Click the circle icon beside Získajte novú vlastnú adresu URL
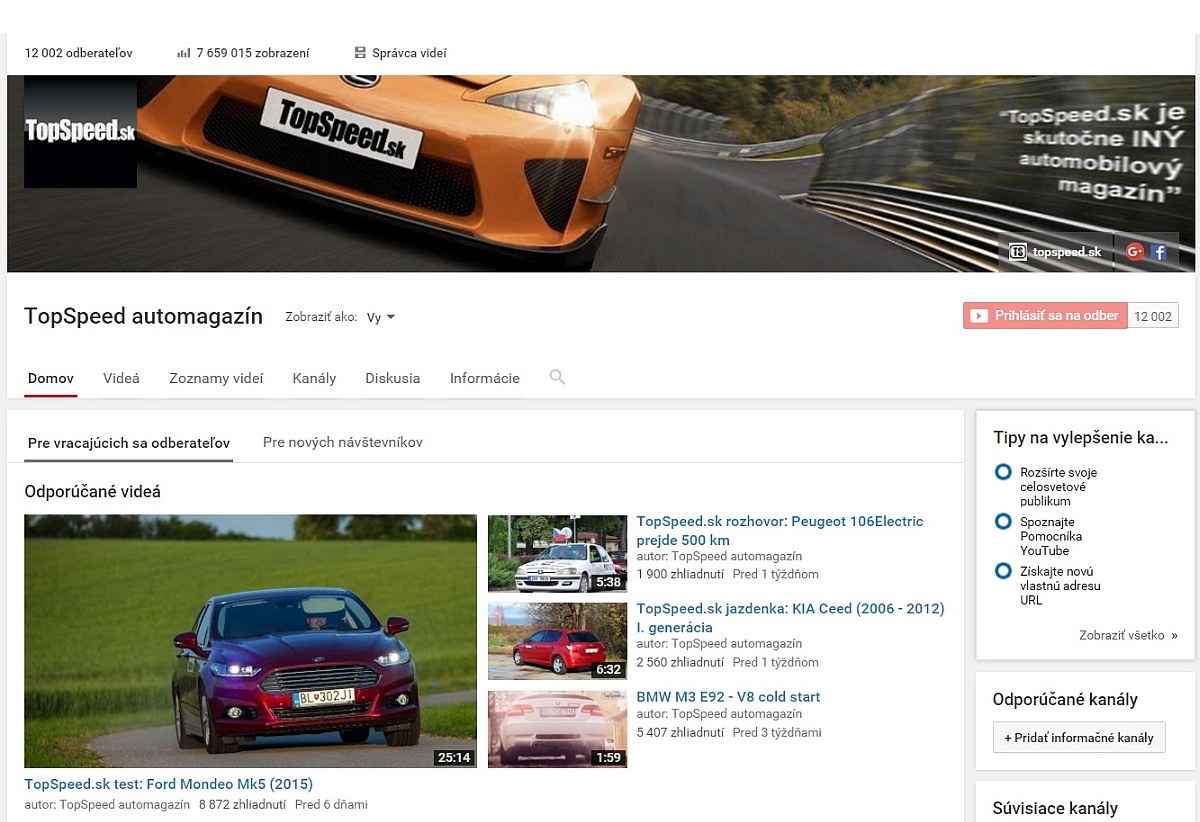 (1003, 571)
